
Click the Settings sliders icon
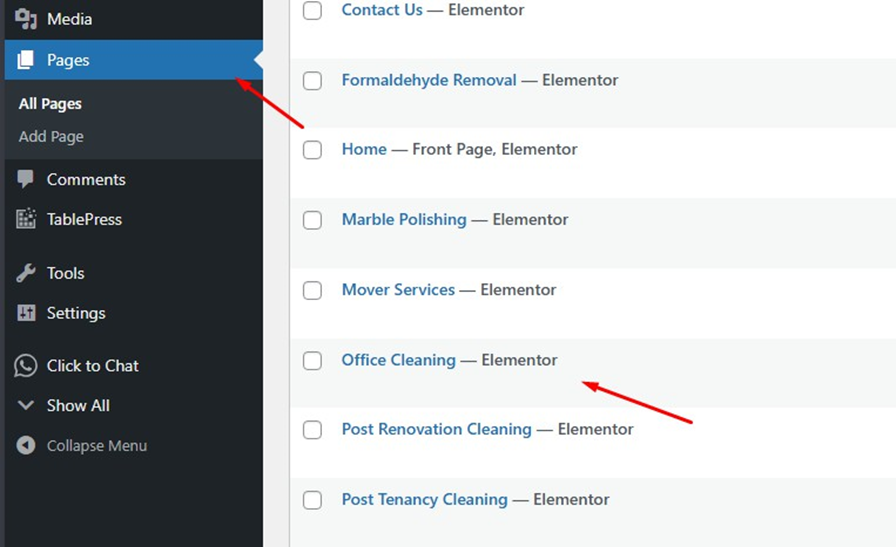pyautogui.click(x=26, y=313)
